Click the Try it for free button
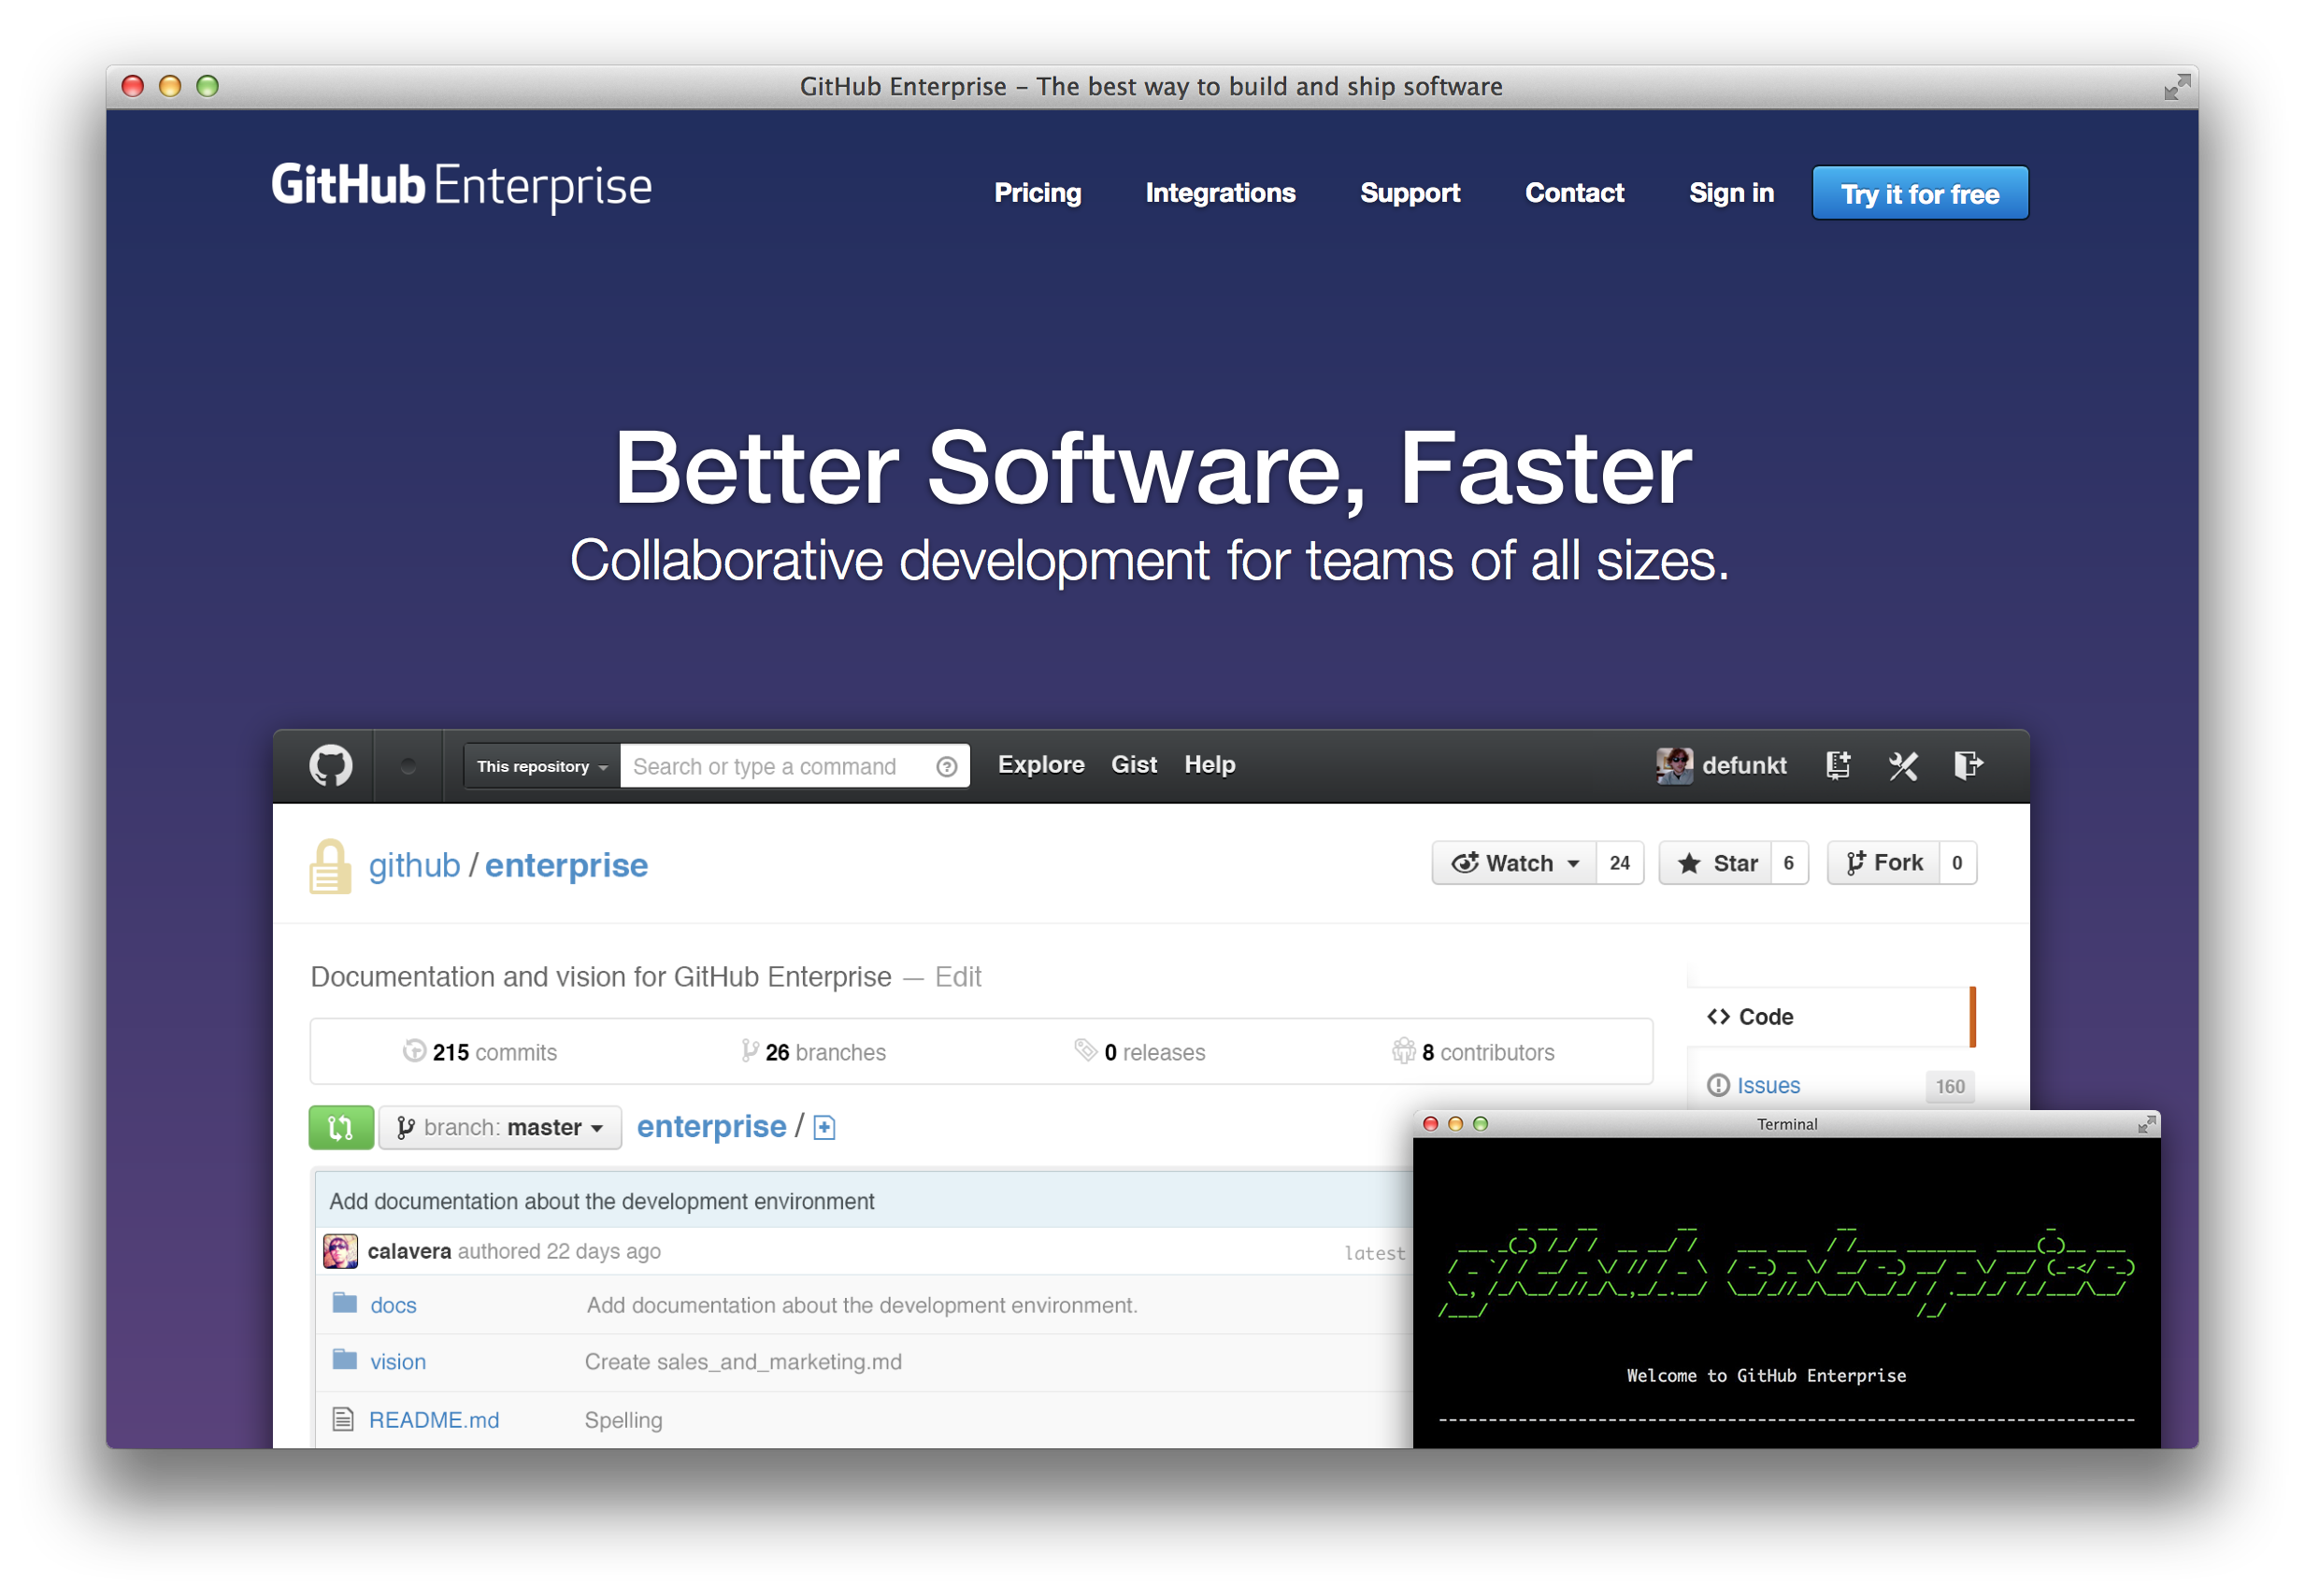This screenshot has height=1596, width=2305. click(1920, 193)
